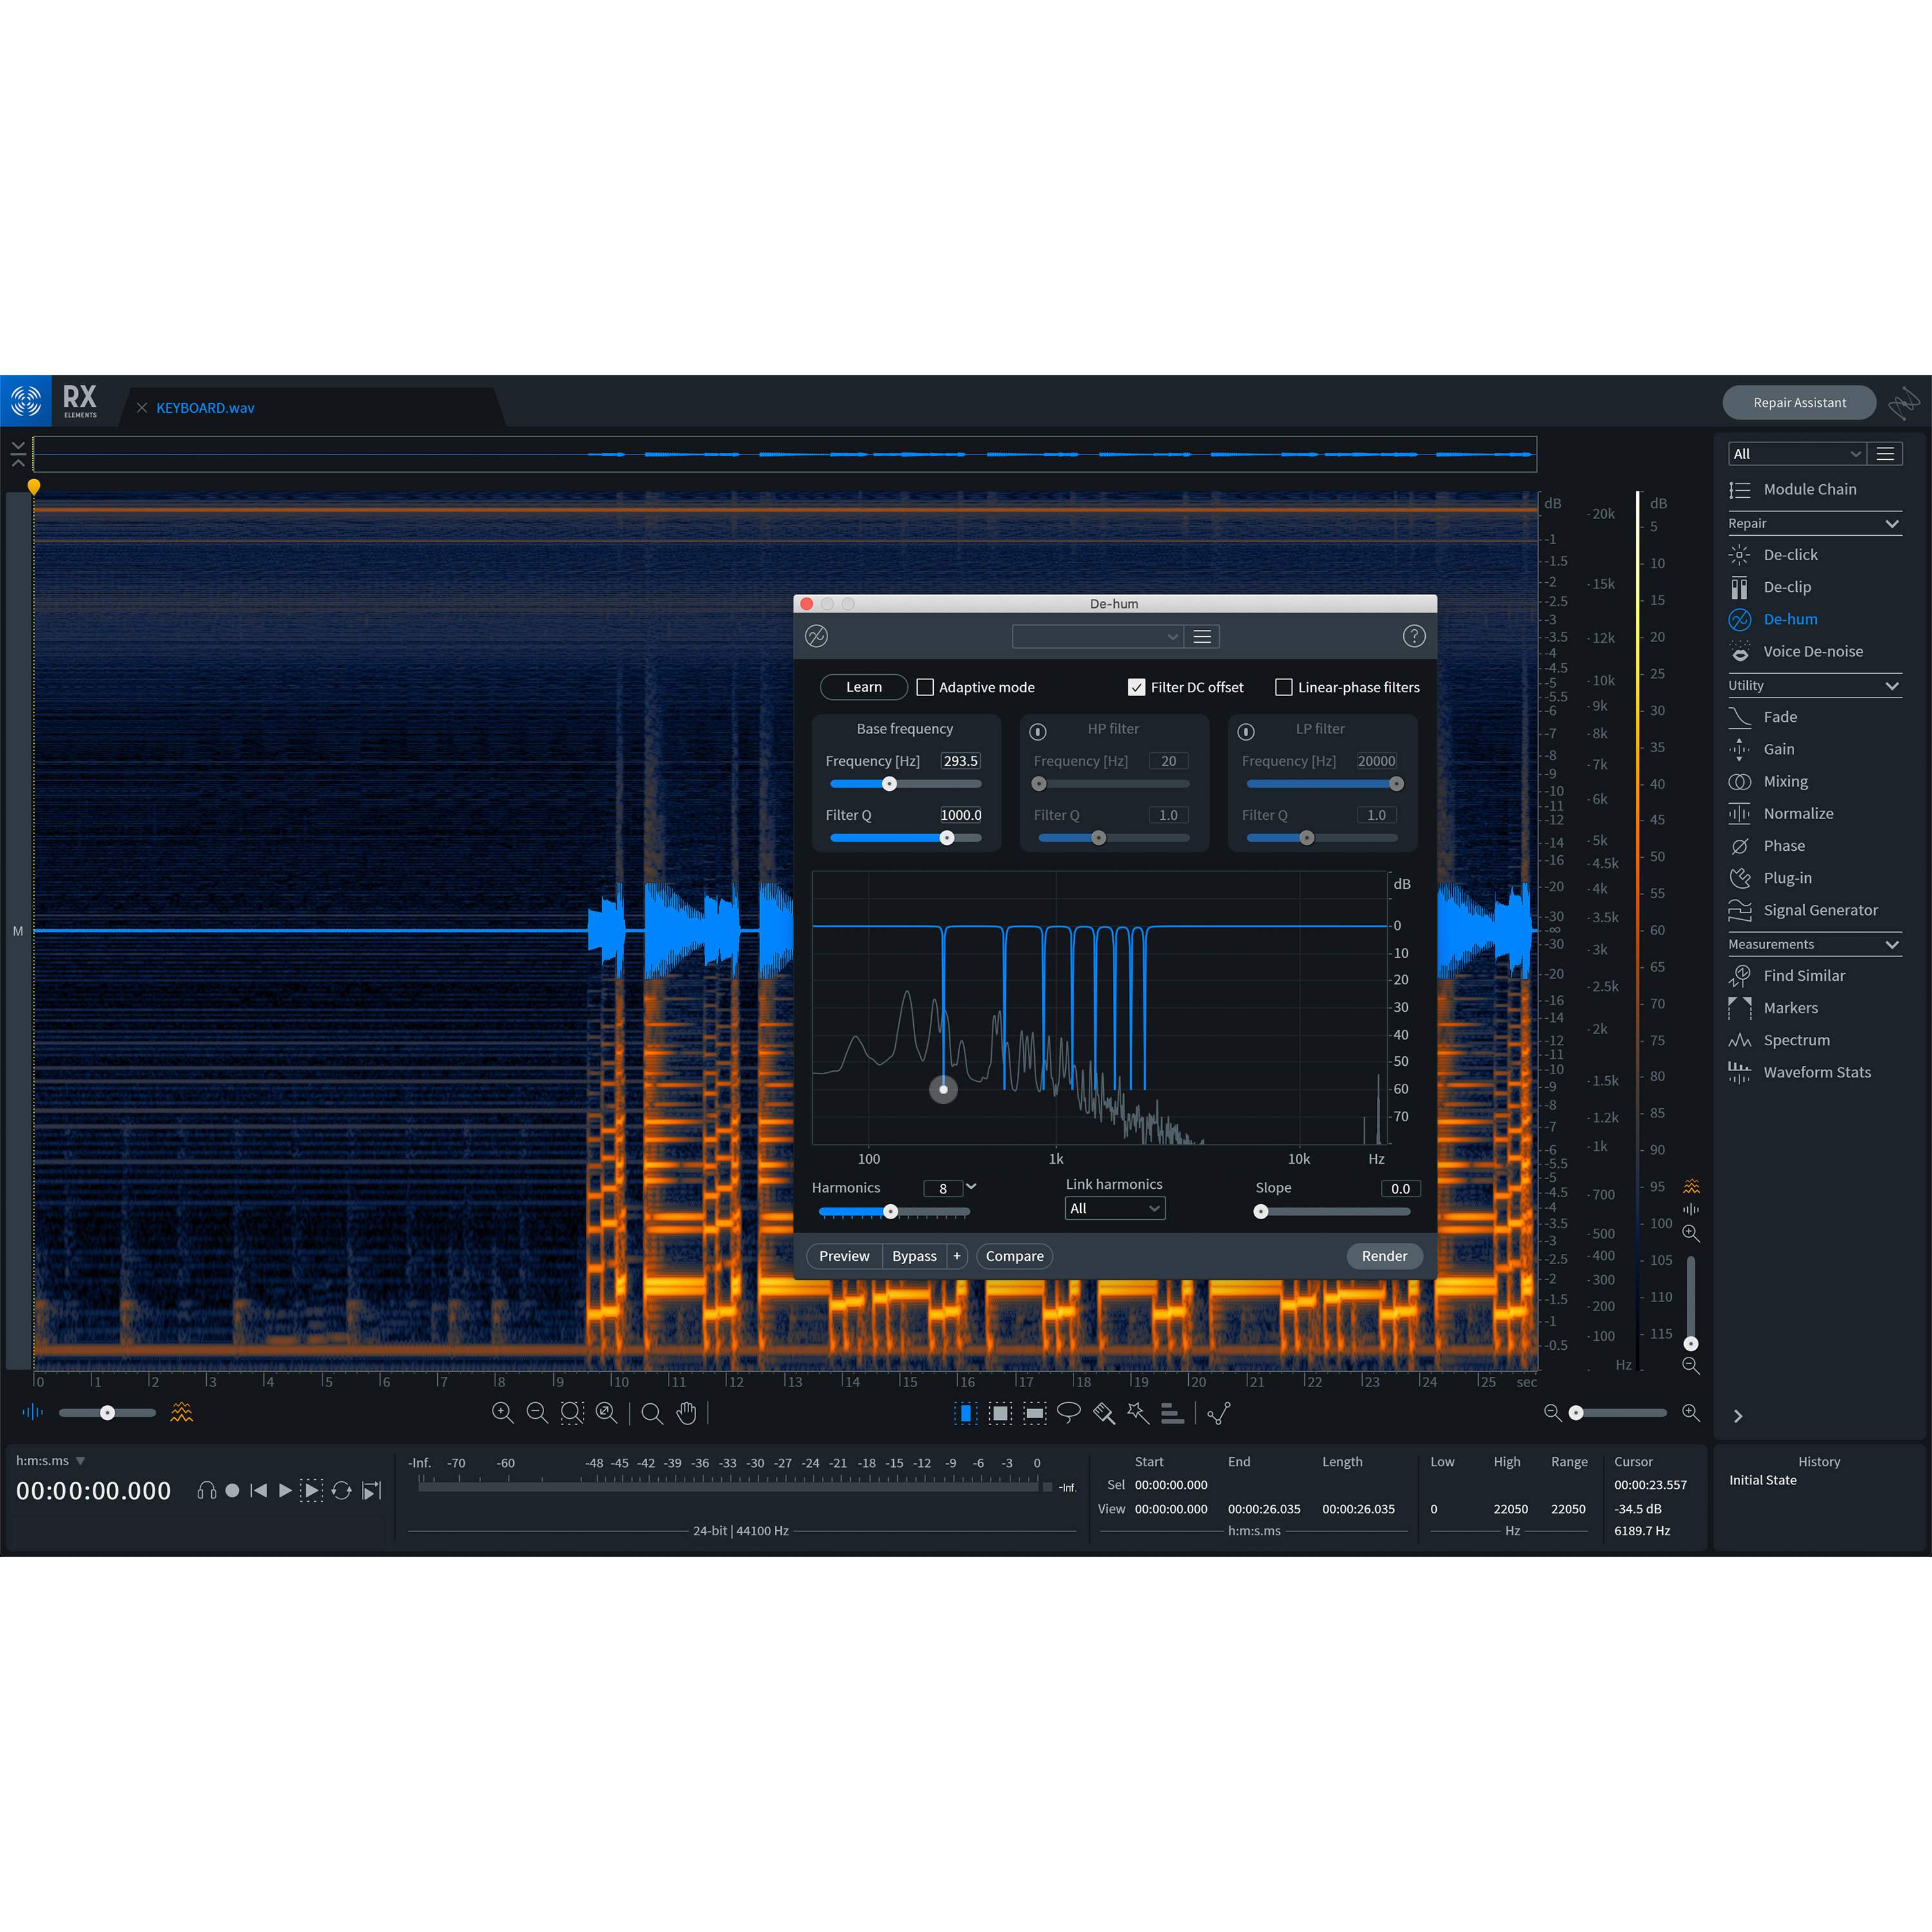Open the Link harmonics dropdown
Screen dimensions: 1932x1932
coord(1114,1208)
